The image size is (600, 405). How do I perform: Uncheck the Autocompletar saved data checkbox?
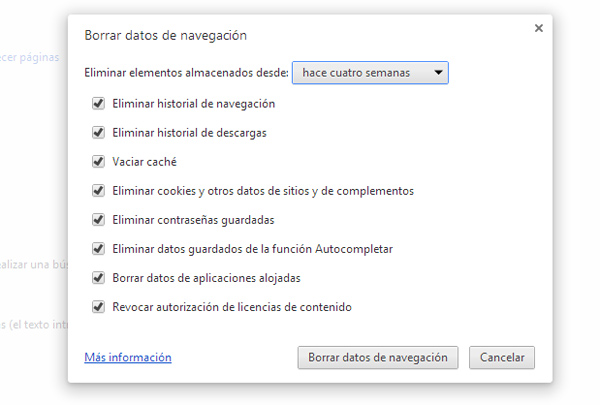tap(98, 248)
